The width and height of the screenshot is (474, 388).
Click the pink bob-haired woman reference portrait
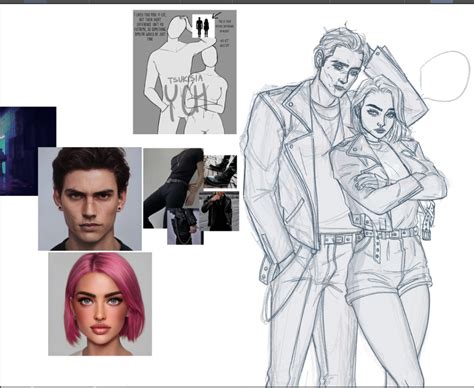coord(100,304)
